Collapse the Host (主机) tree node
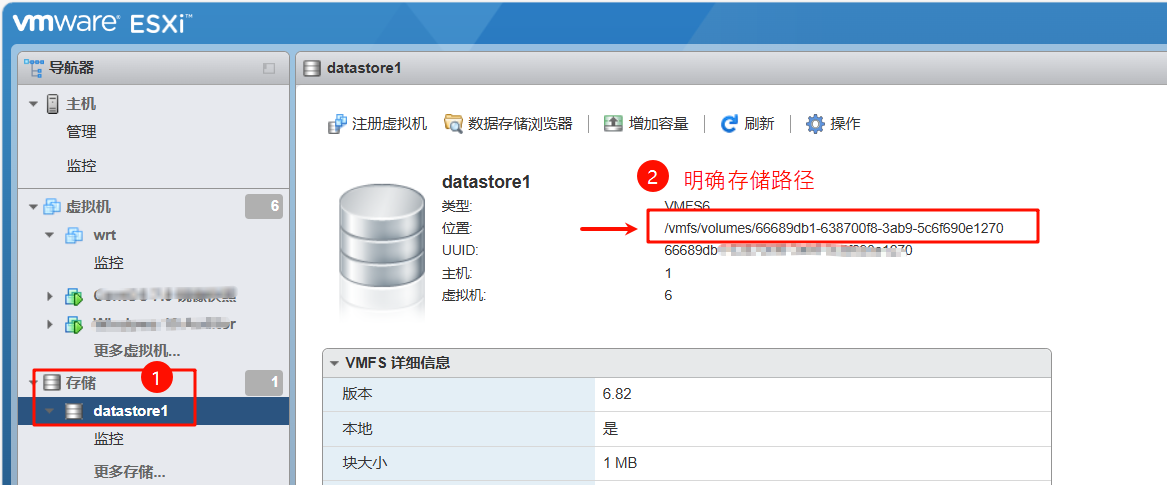Image resolution: width=1167 pixels, height=485 pixels. [33, 104]
